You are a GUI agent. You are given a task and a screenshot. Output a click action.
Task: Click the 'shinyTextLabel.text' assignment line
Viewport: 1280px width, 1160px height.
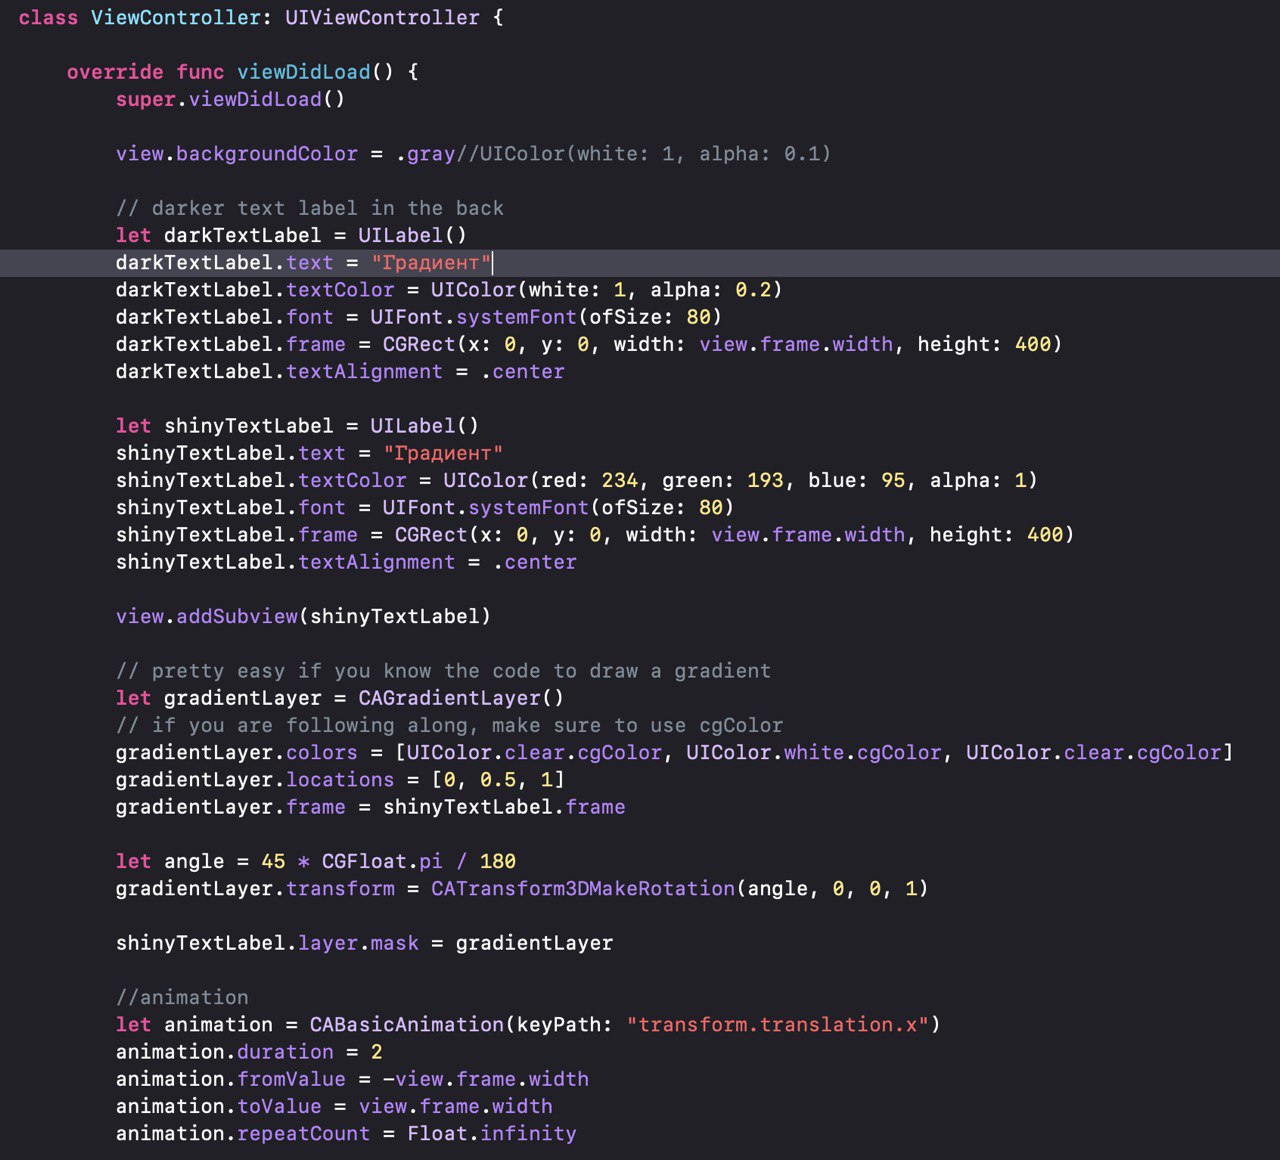[309, 453]
